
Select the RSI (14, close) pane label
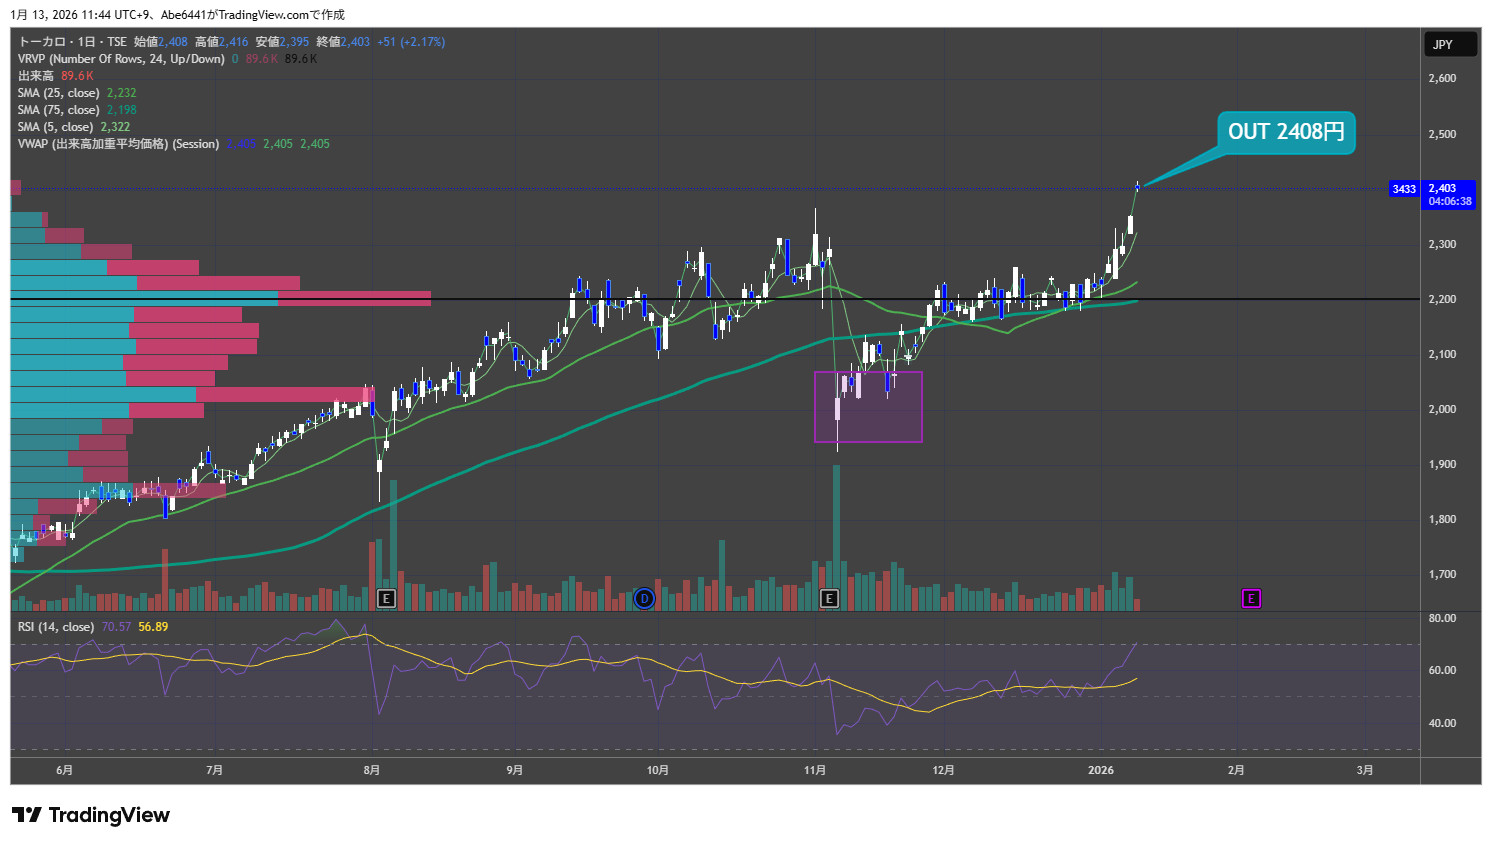pyautogui.click(x=56, y=627)
